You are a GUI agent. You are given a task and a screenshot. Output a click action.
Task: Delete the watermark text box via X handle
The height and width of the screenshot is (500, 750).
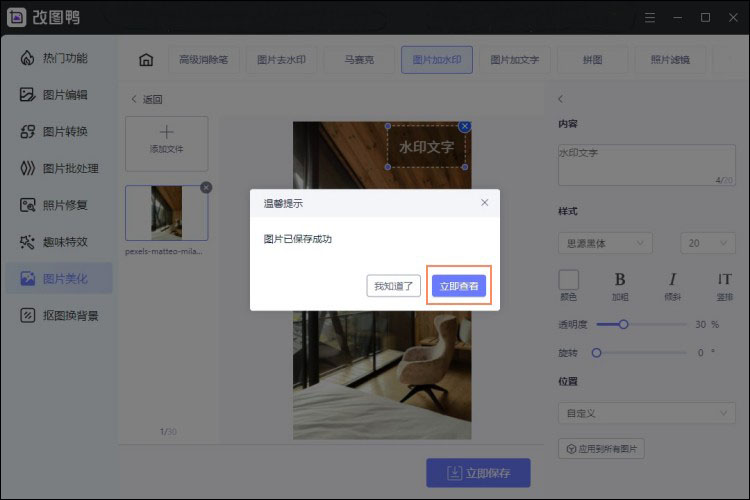click(465, 127)
